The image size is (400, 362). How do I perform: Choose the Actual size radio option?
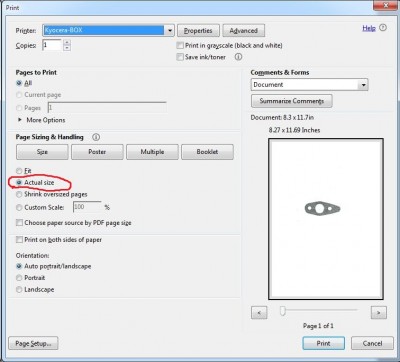(x=19, y=182)
